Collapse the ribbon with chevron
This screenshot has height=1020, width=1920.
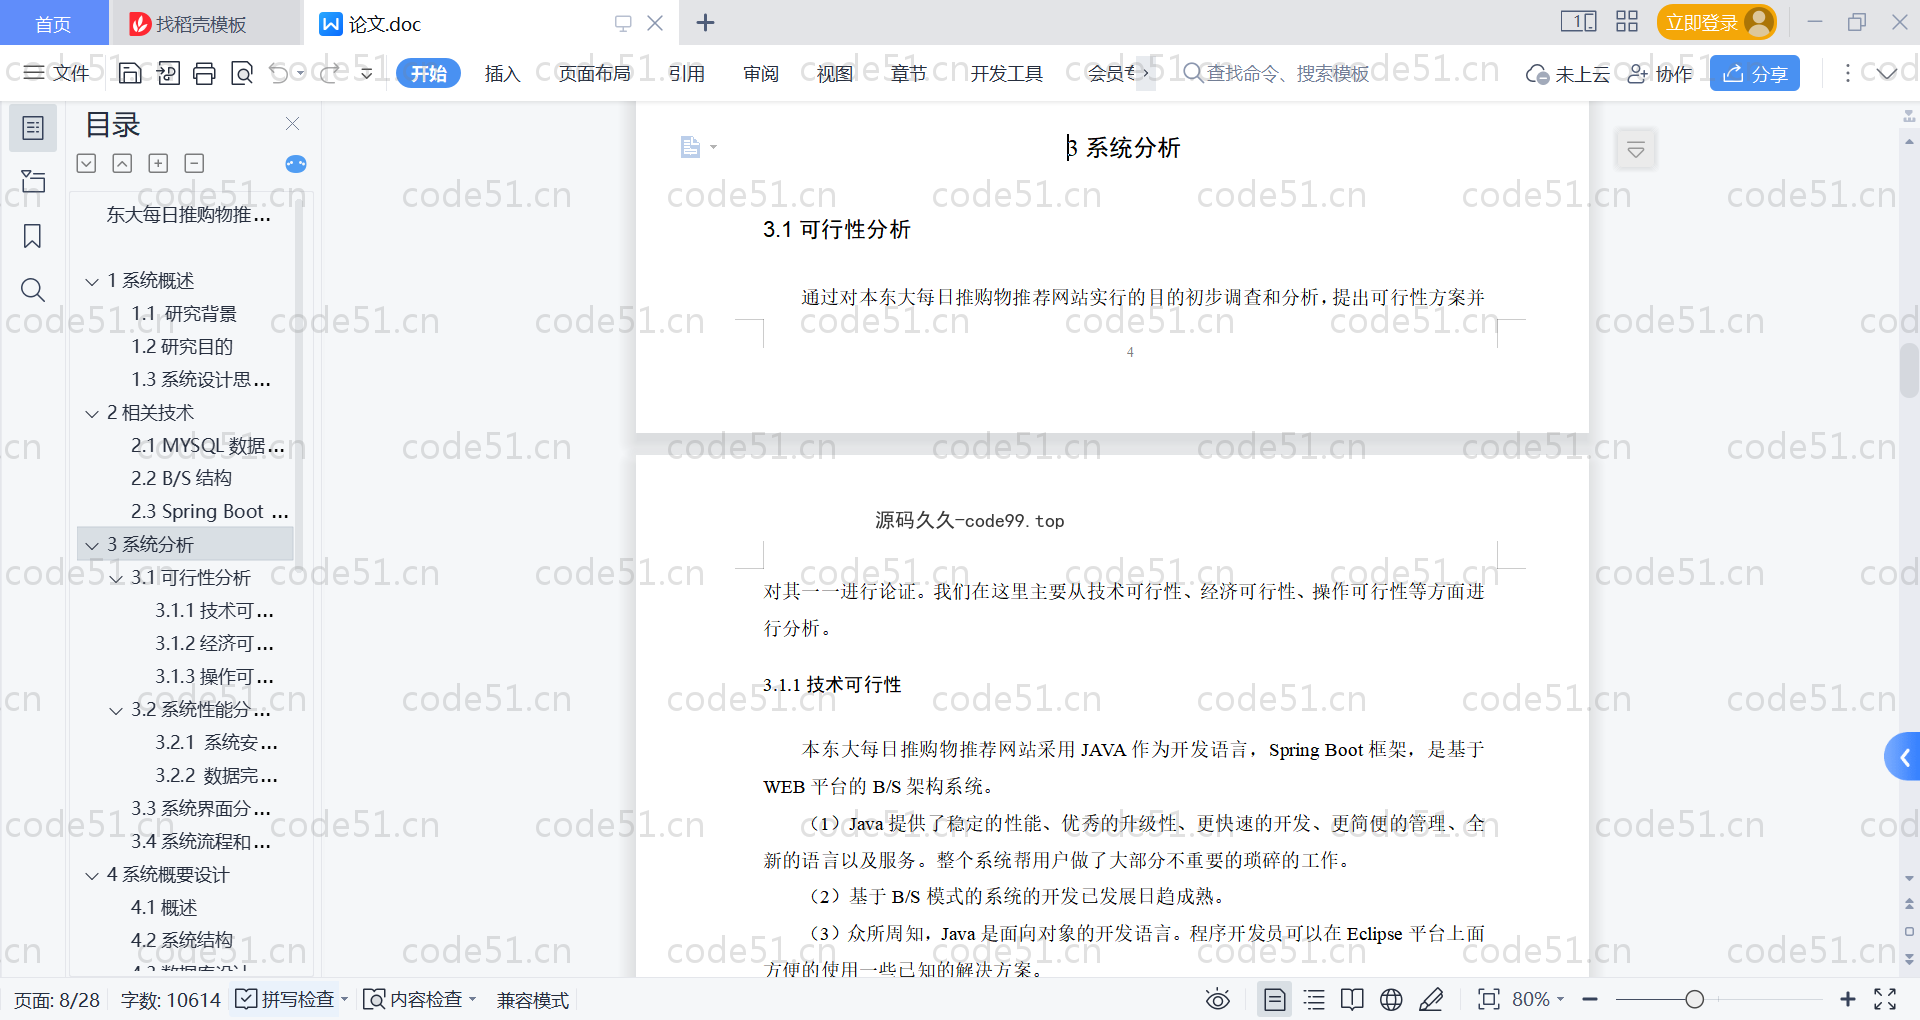1886,73
